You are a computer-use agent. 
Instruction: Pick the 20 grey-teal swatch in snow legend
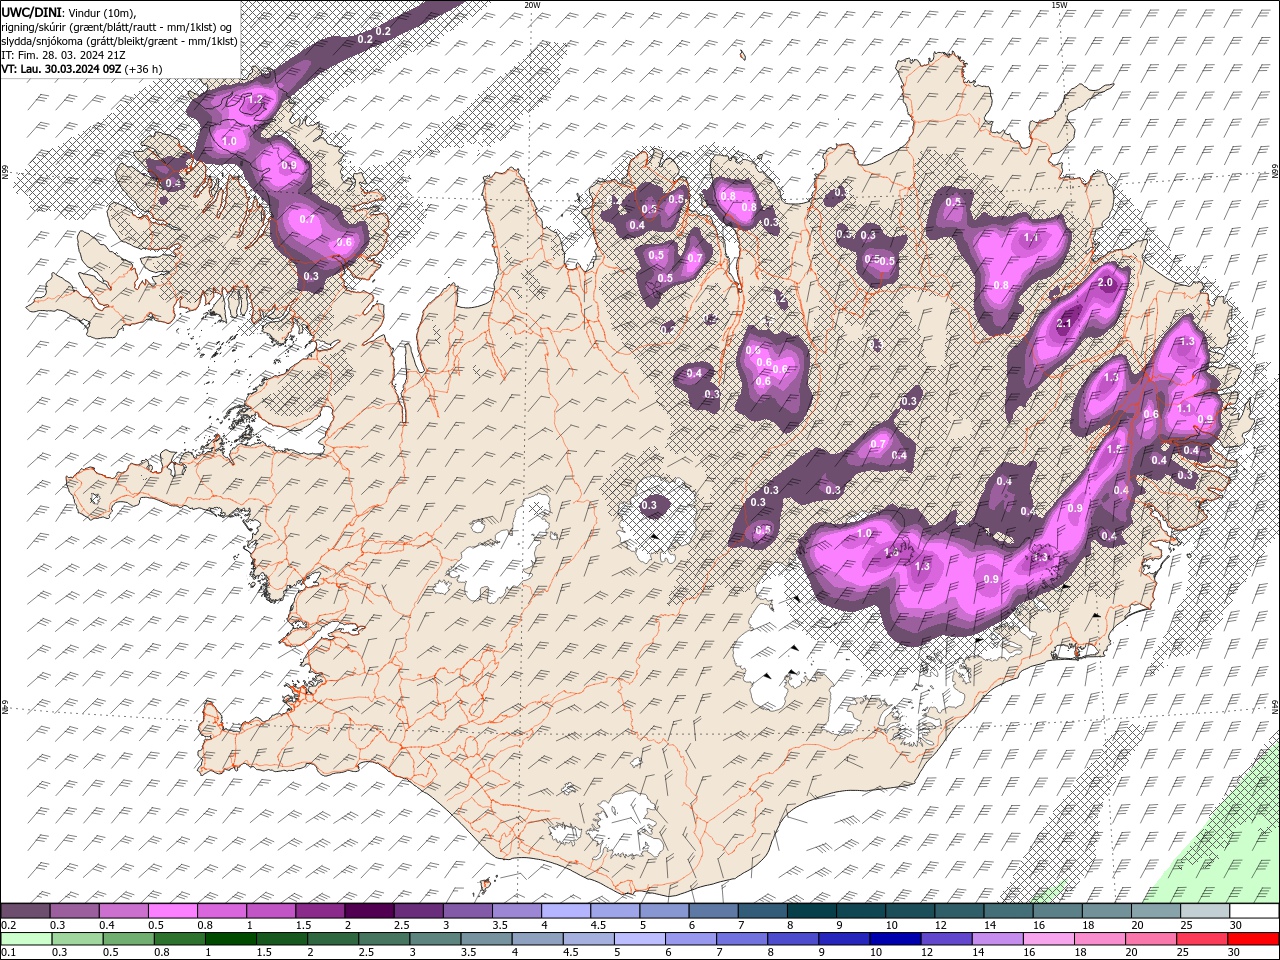[x=1156, y=911]
